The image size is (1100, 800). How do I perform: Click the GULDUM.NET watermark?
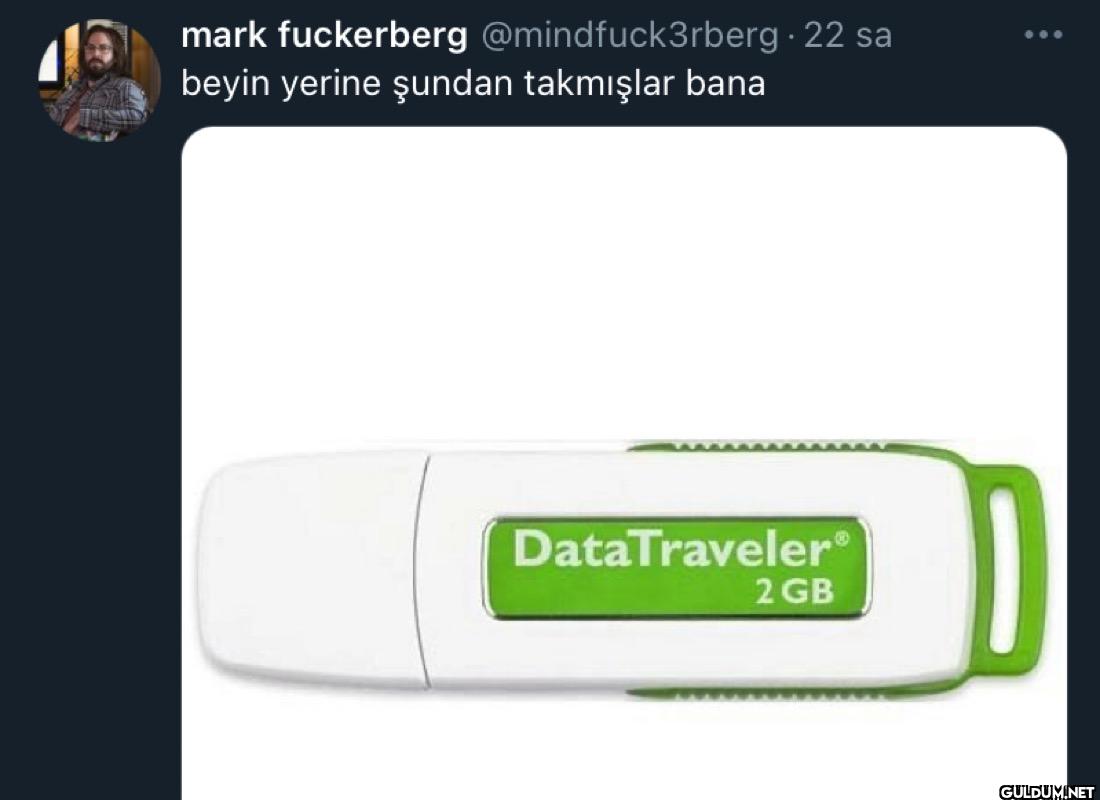[1046, 792]
